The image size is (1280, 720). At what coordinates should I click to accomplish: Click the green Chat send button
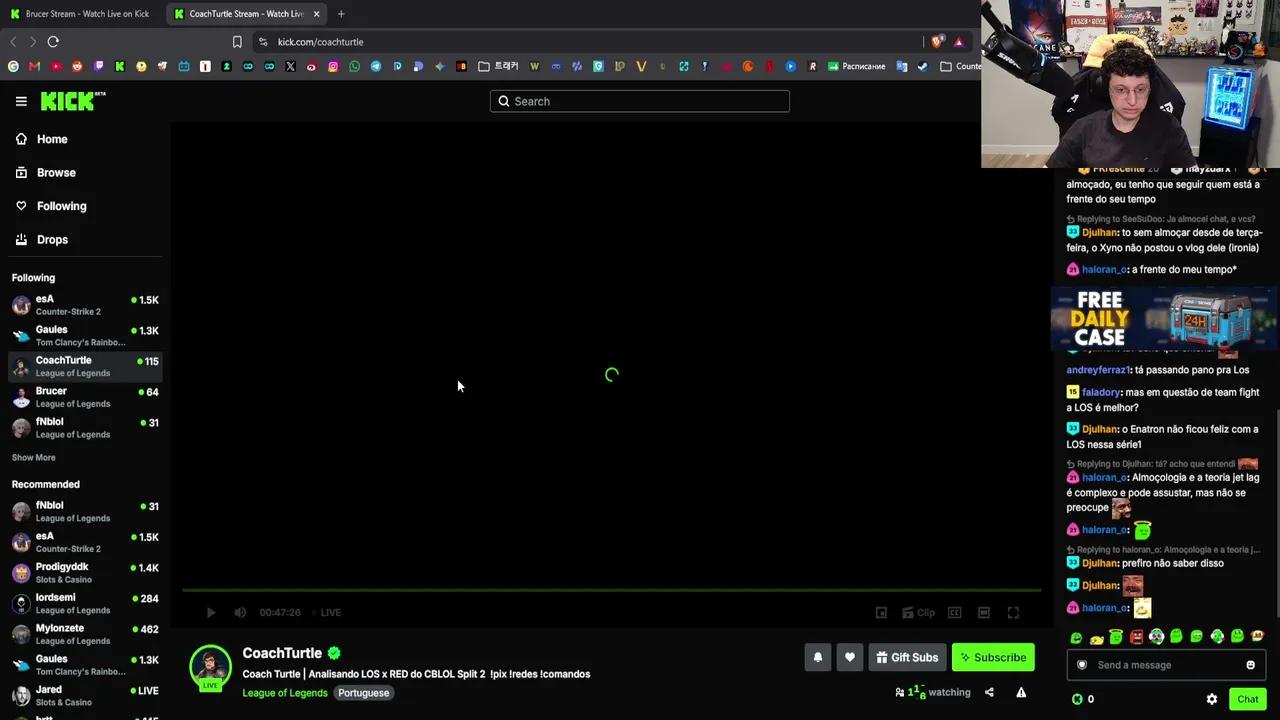(1247, 699)
